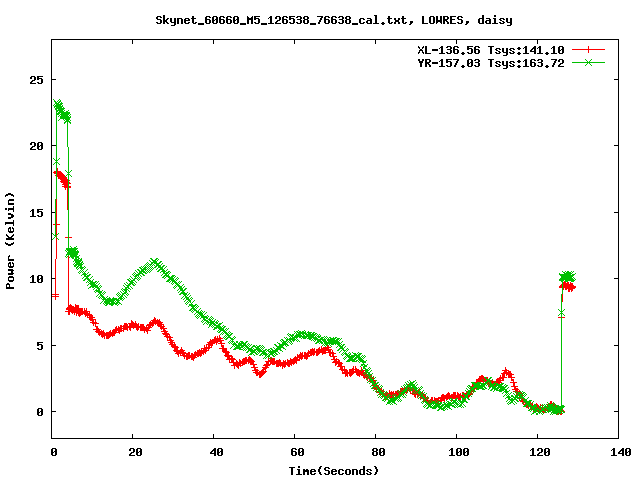Click the x-axis tick label 40
Viewport: 640px width, 480px height.
coord(216,452)
